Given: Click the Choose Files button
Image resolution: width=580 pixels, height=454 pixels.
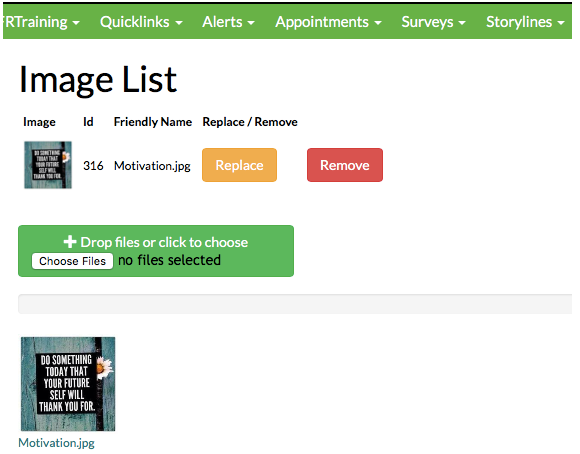Looking at the screenshot, I should click(72, 261).
